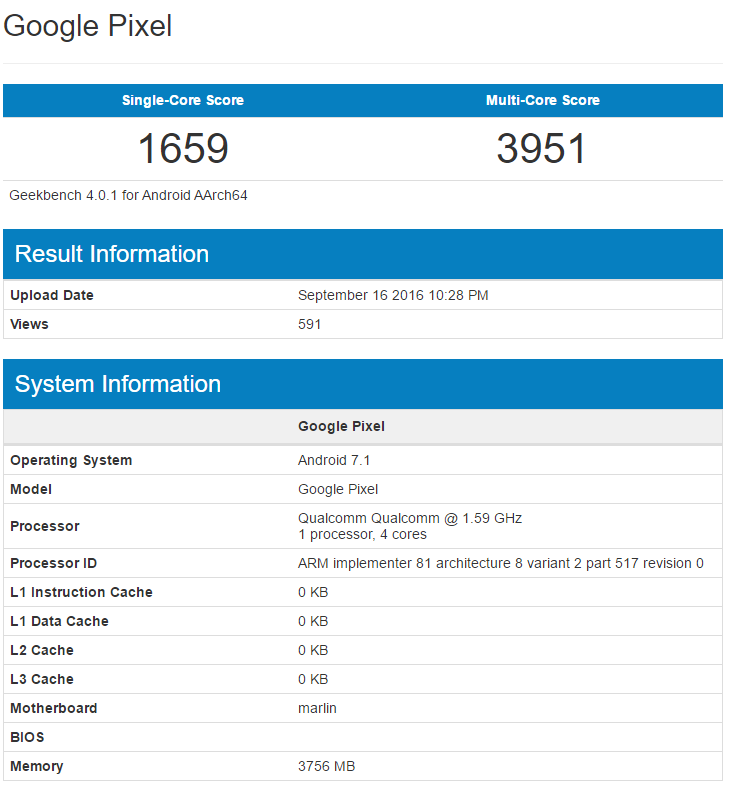Select the Multi-Core Score header

(x=542, y=100)
